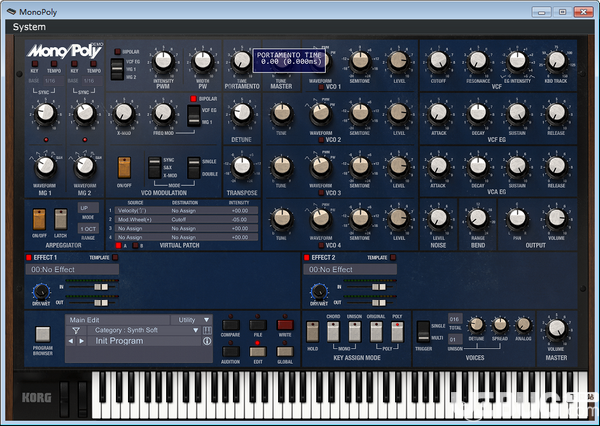Toggle the VCO Modulation On/Off switch
This screenshot has width=600, height=426.
click(124, 168)
